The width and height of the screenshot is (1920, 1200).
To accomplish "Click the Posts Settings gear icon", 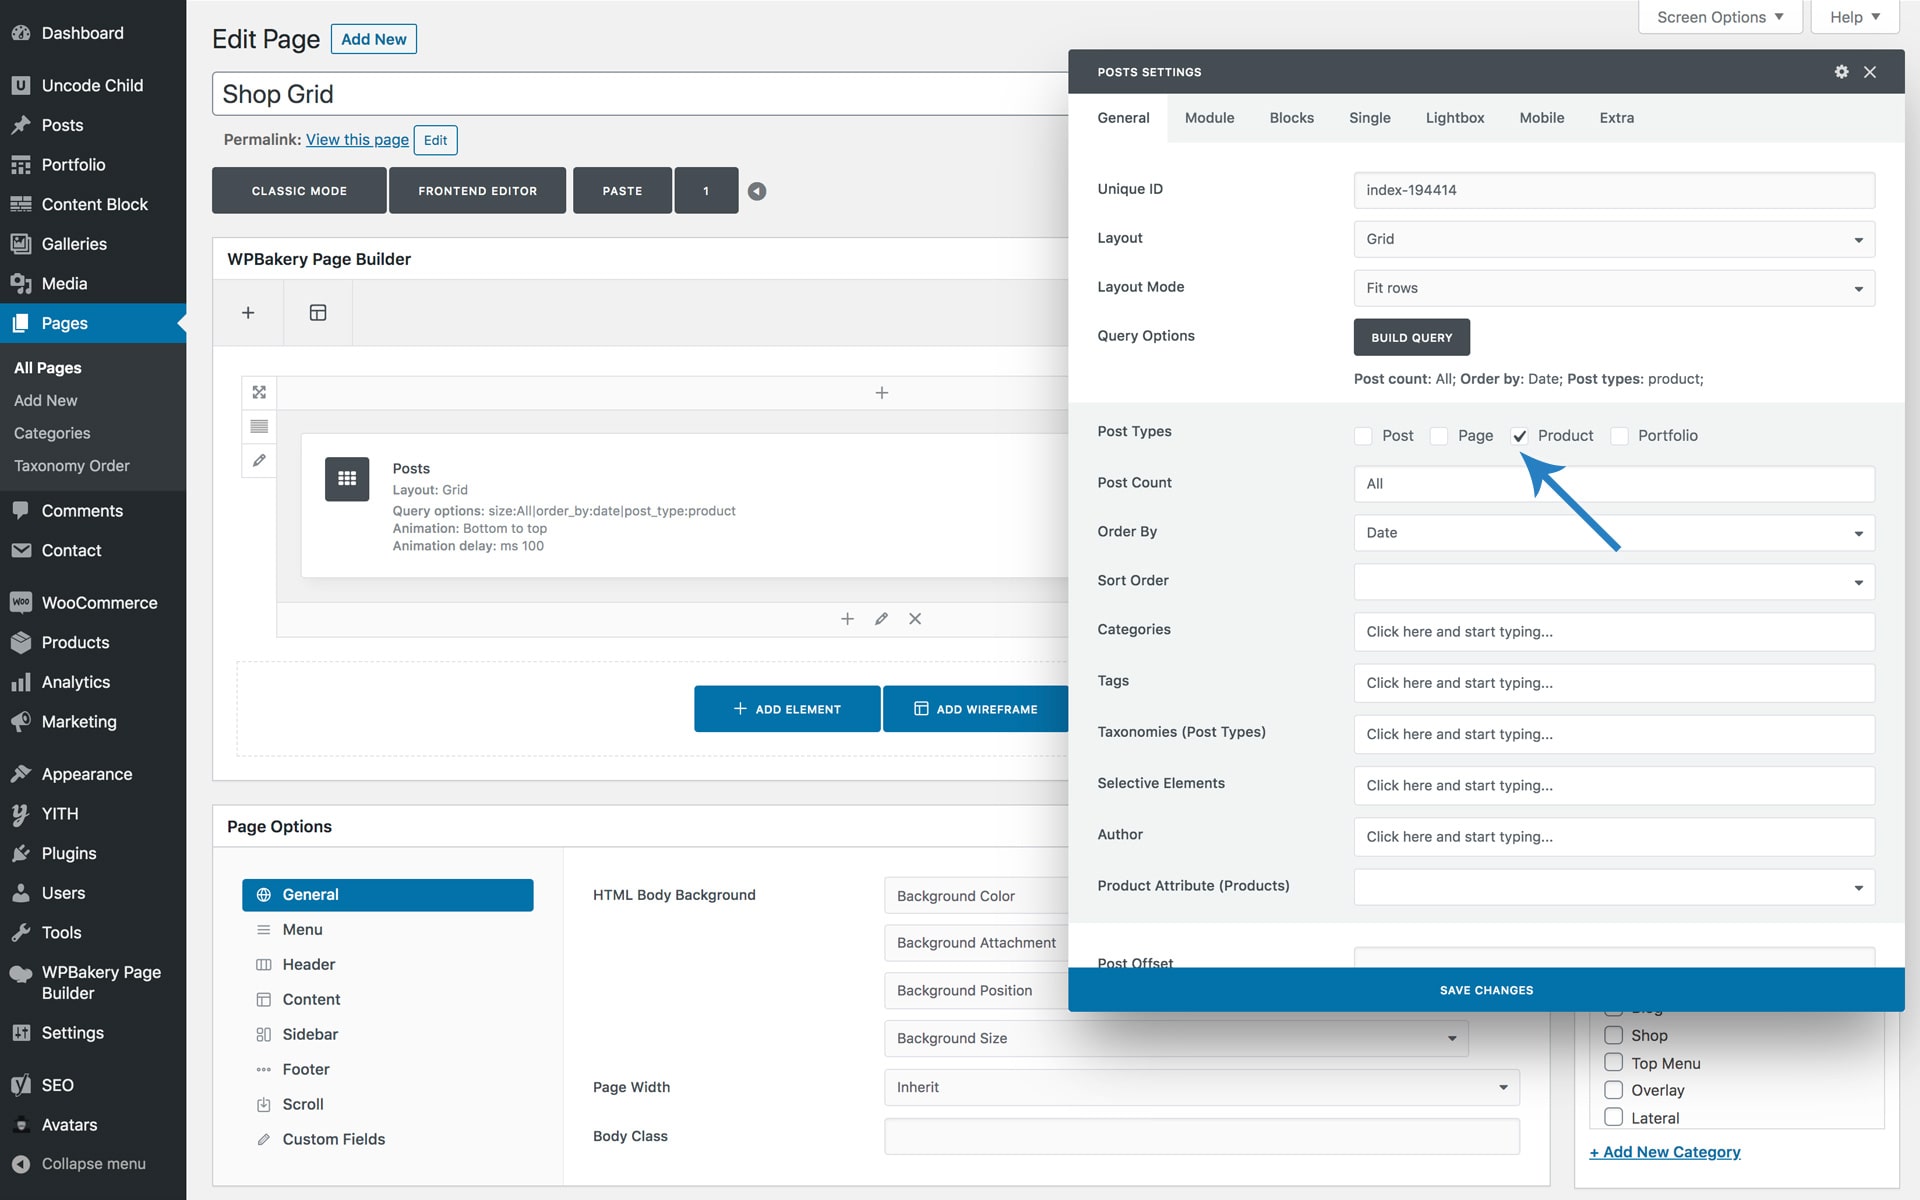I will (1841, 72).
